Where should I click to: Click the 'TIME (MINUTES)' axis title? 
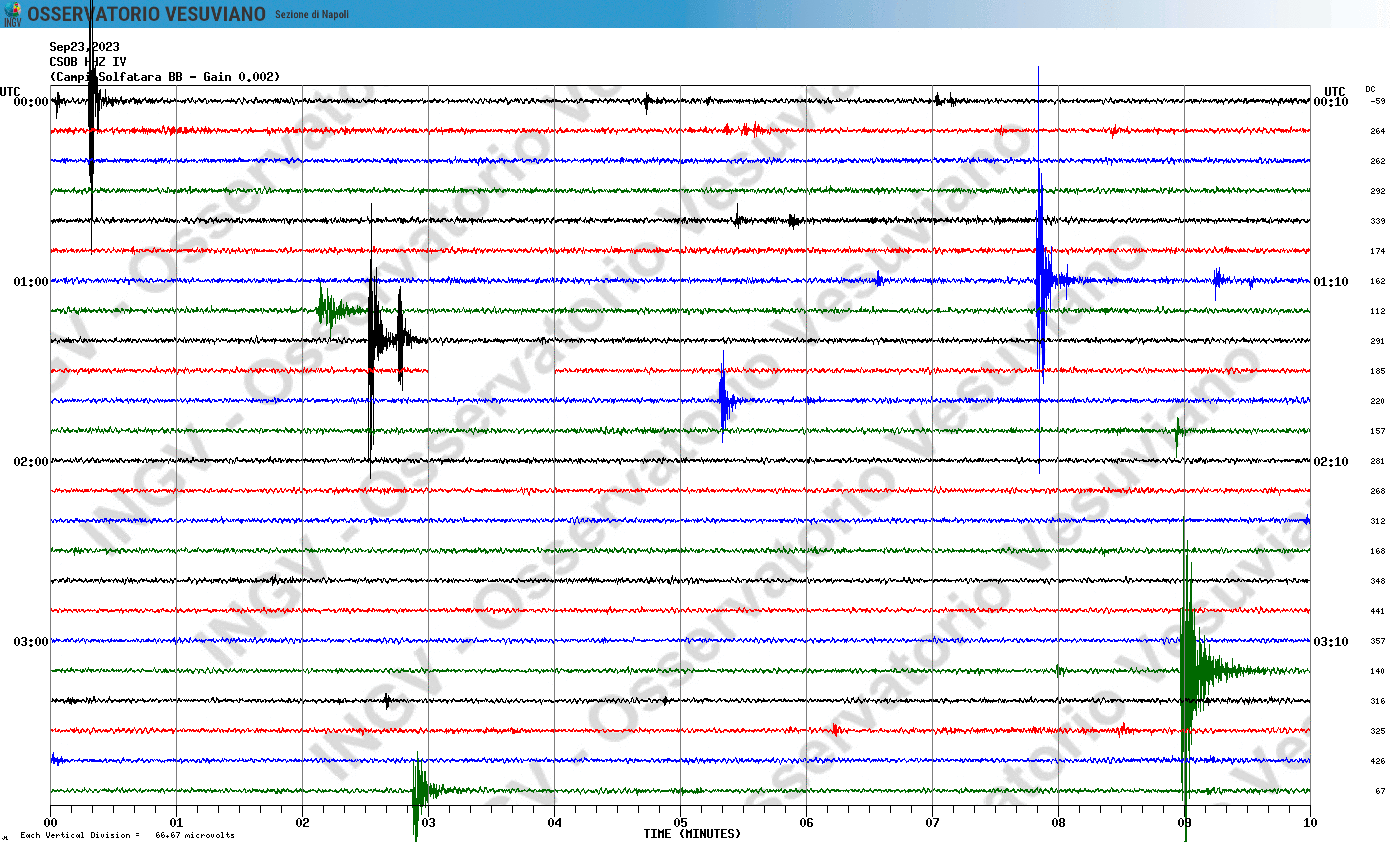pyautogui.click(x=692, y=834)
